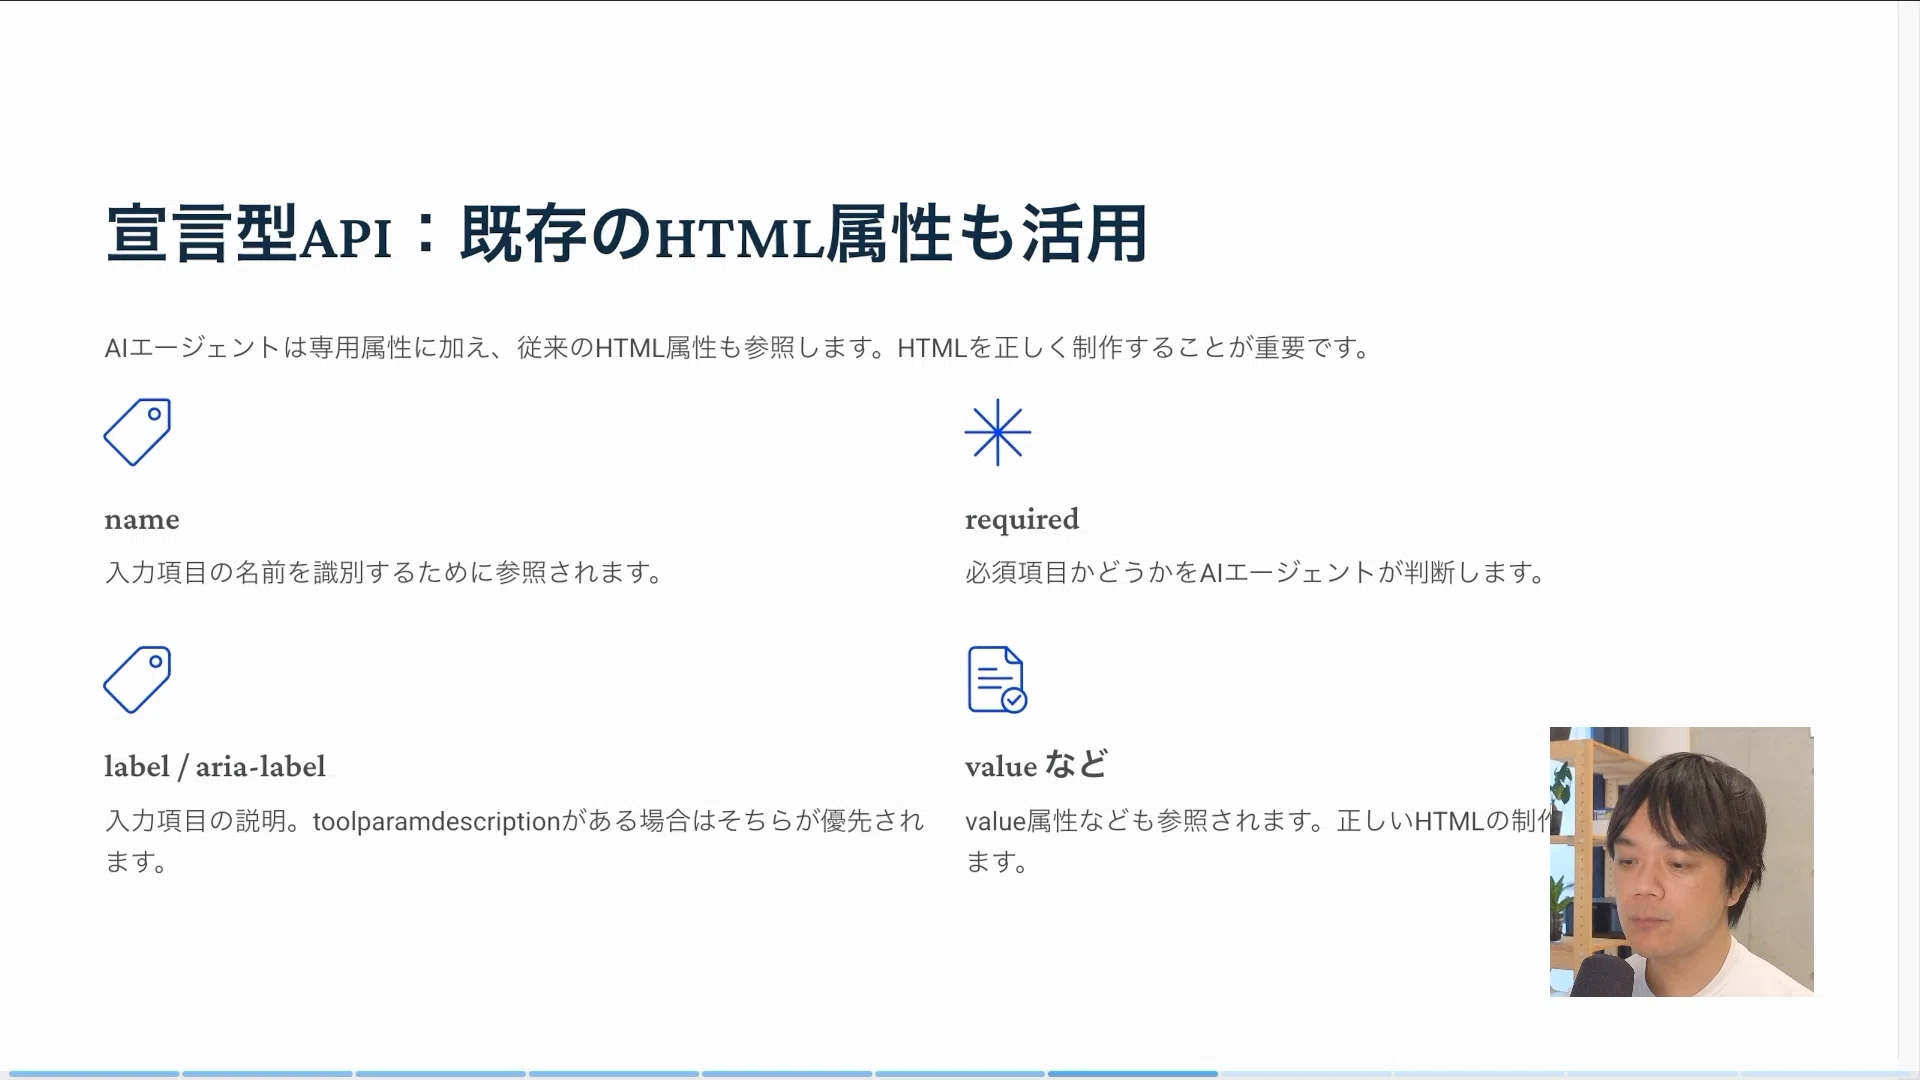Screen dimensions: 1920x1080
Task: Click the text "入力項目の名前を識別するために参照されます。"
Action: [x=385, y=573]
